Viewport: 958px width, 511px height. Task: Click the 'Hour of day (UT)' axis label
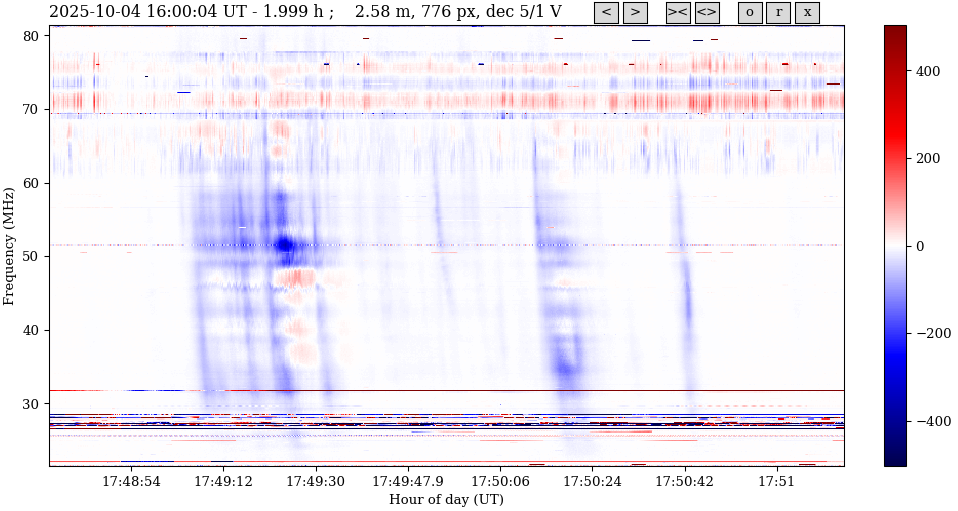tap(446, 500)
